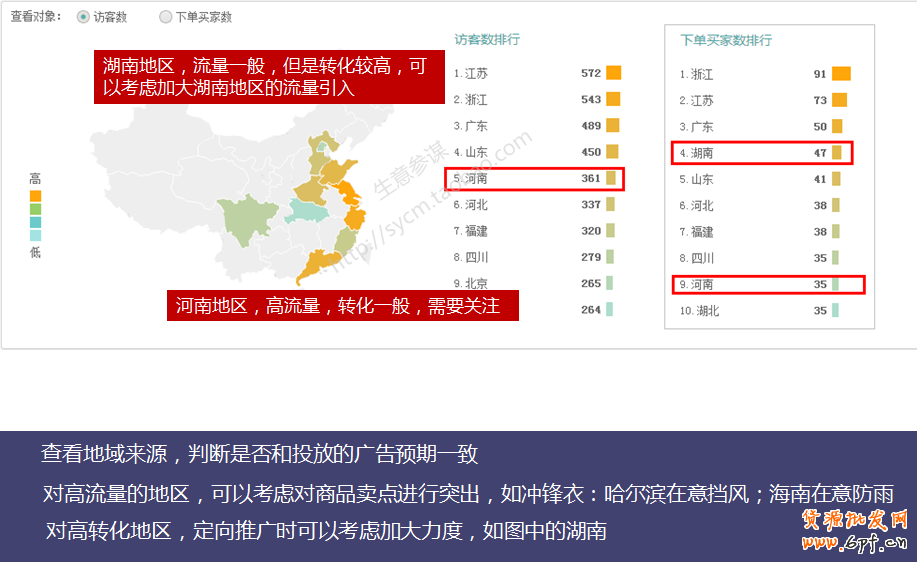Click 8.四川 in buyer ranking
The height and width of the screenshot is (564, 917).
[696, 258]
